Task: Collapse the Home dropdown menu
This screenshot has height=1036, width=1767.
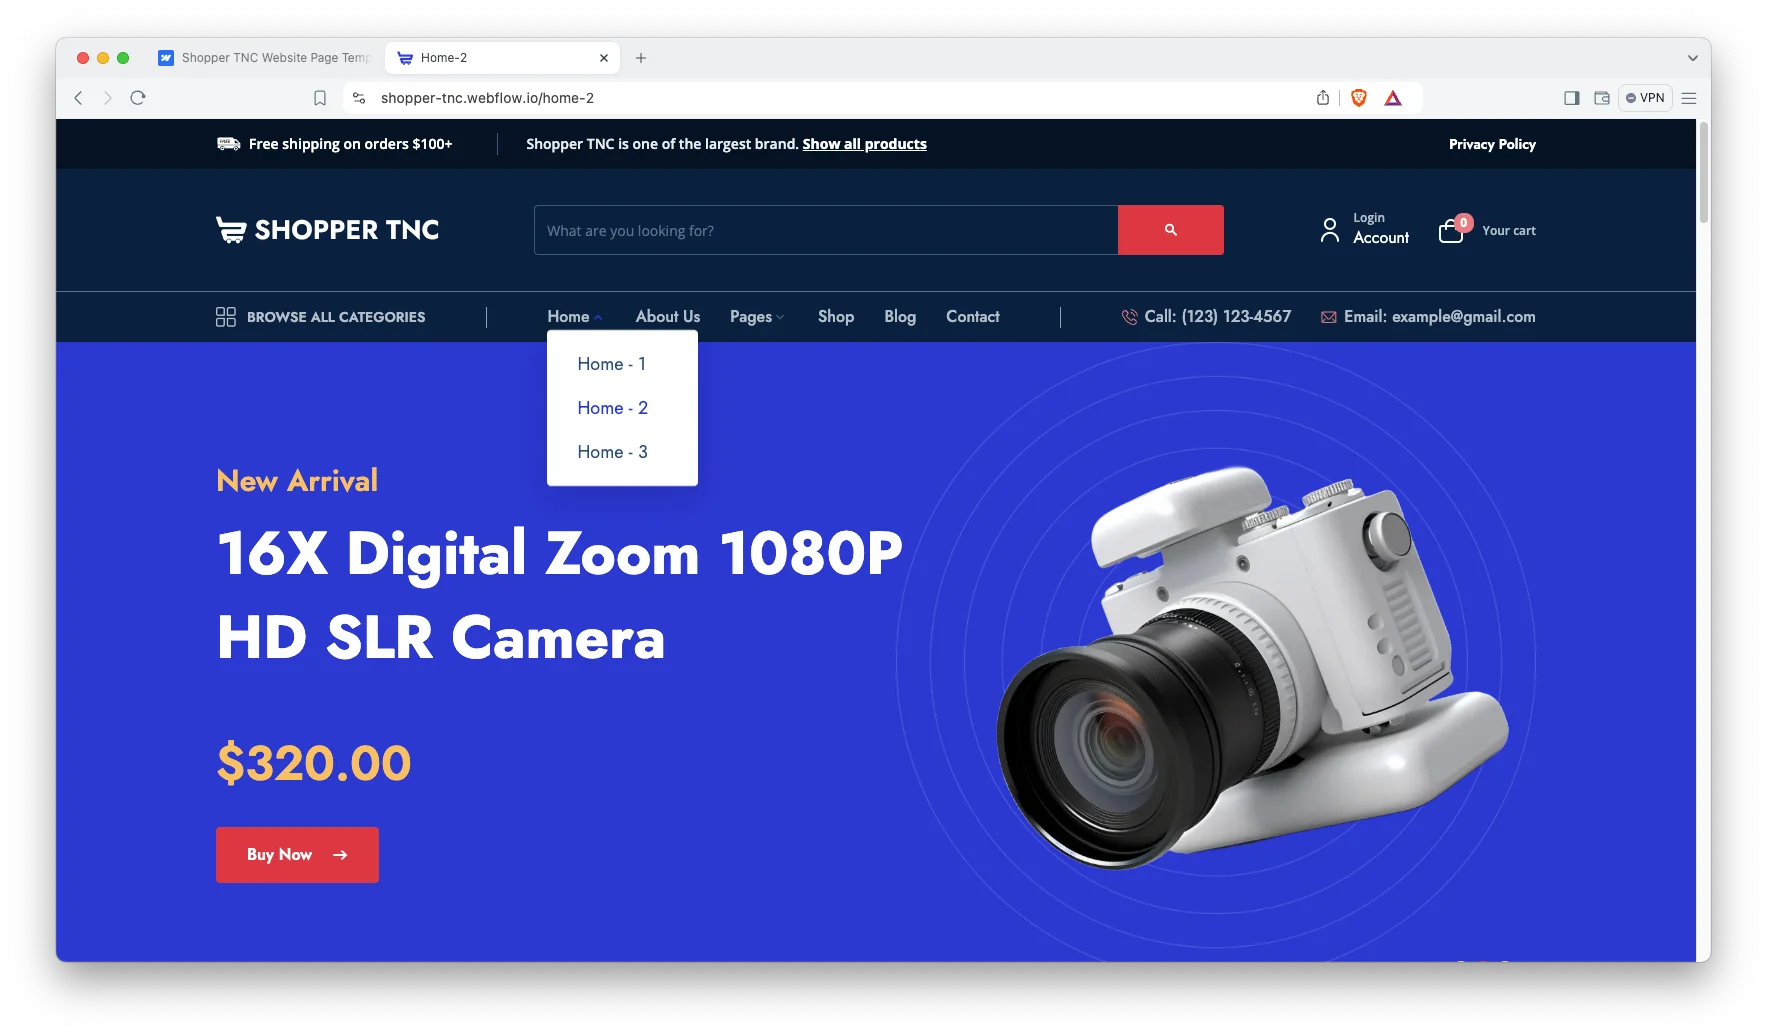Action: [x=574, y=317]
